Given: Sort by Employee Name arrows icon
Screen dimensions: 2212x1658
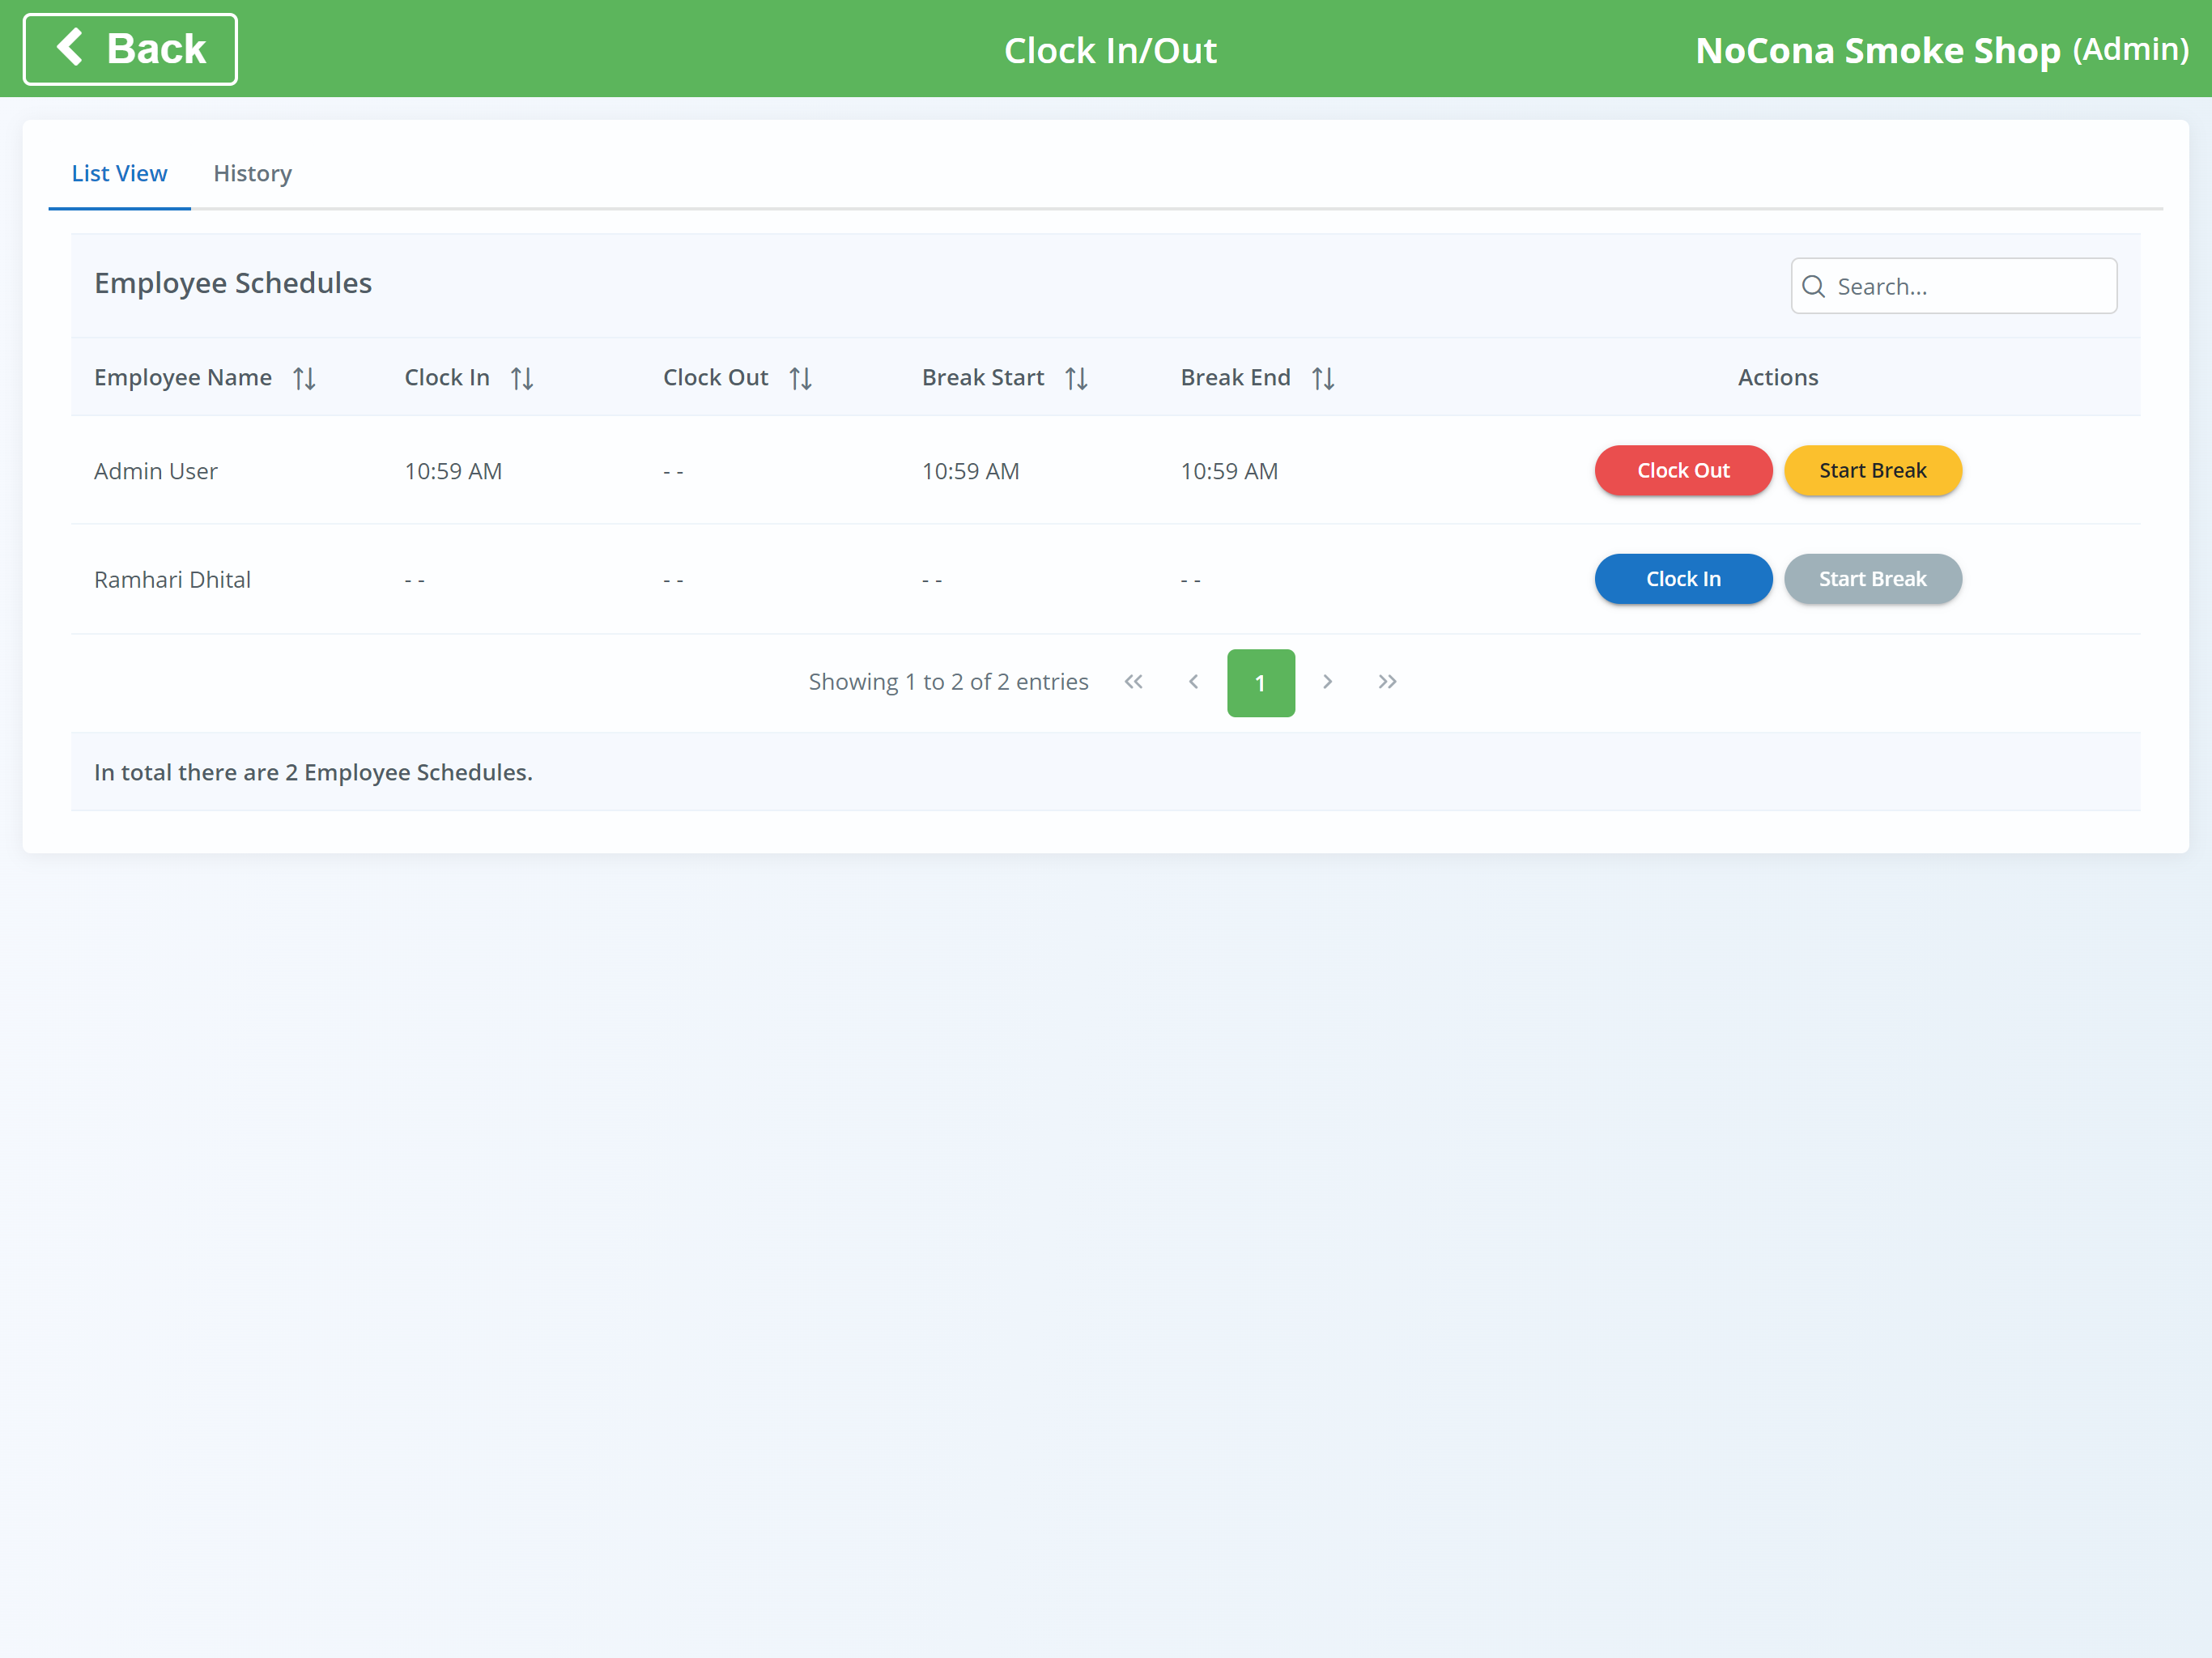Looking at the screenshot, I should (304, 378).
